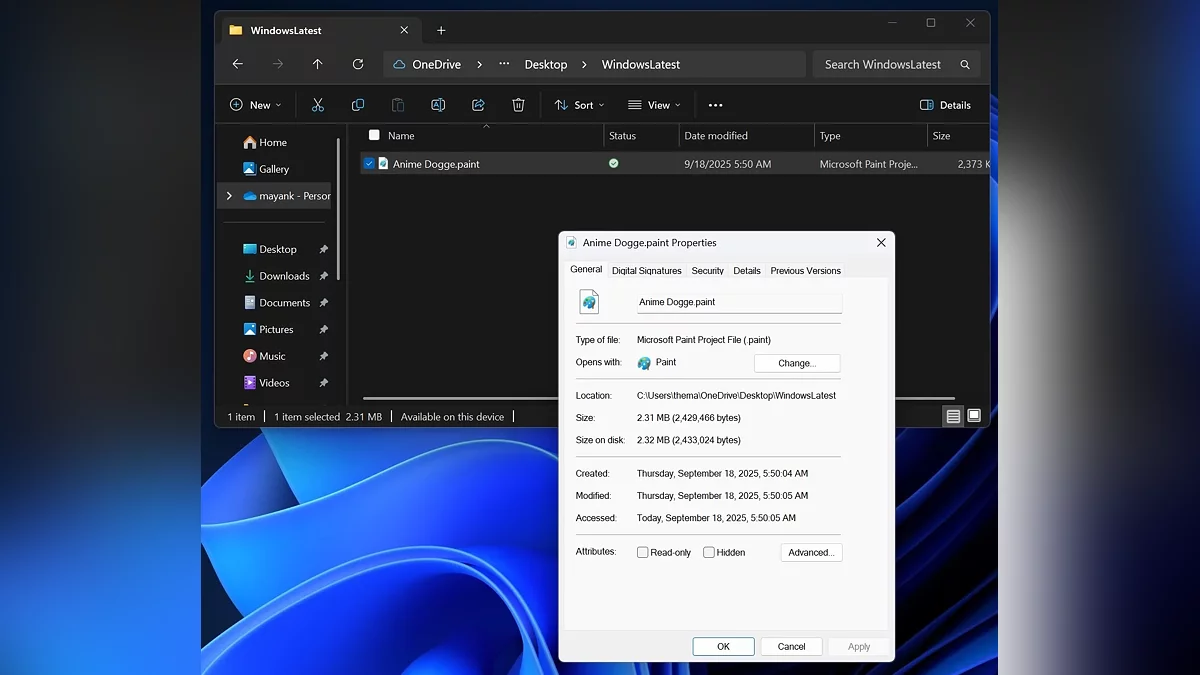
Task: Open the Previous Versions tab
Action: tap(805, 271)
